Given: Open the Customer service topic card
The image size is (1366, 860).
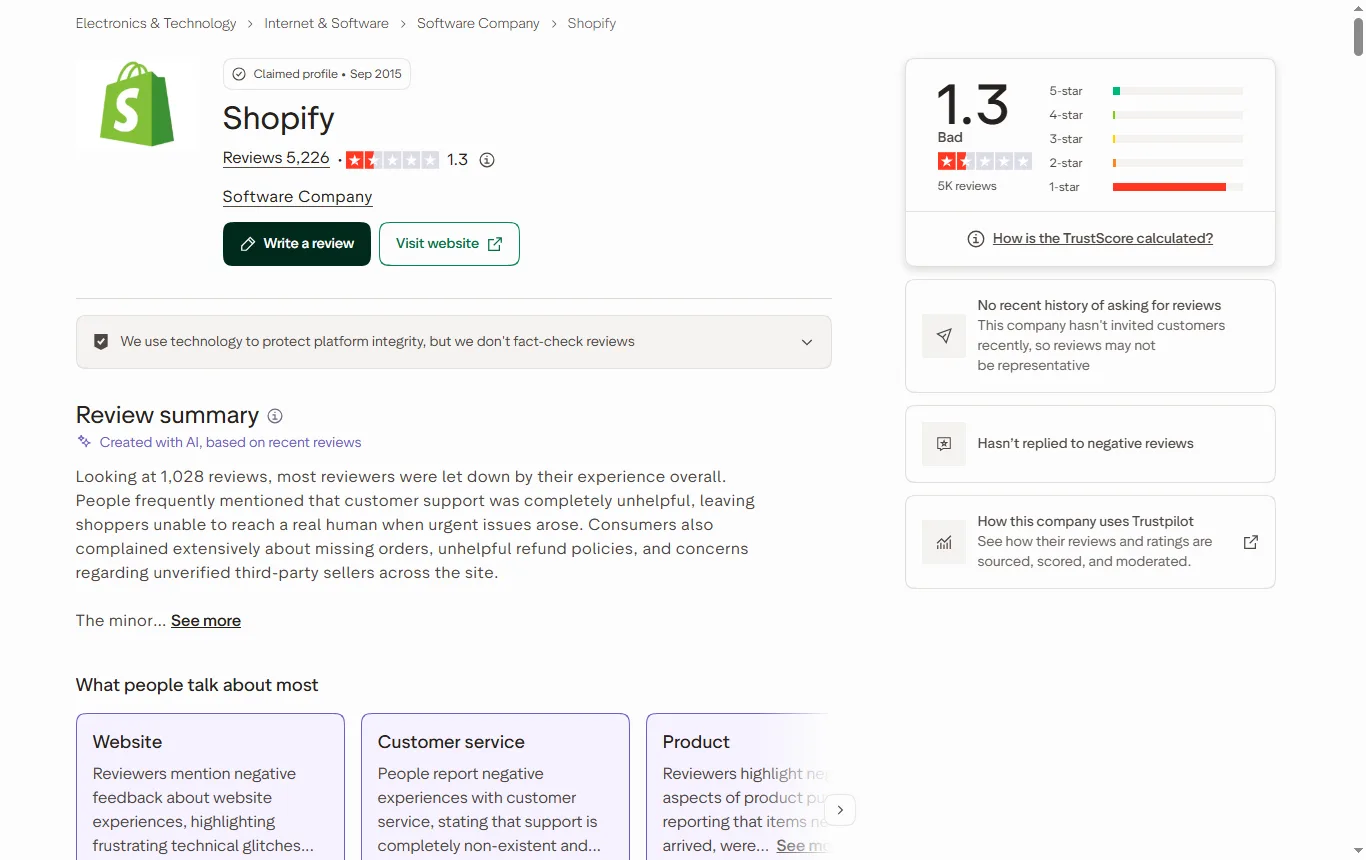Looking at the screenshot, I should point(495,786).
